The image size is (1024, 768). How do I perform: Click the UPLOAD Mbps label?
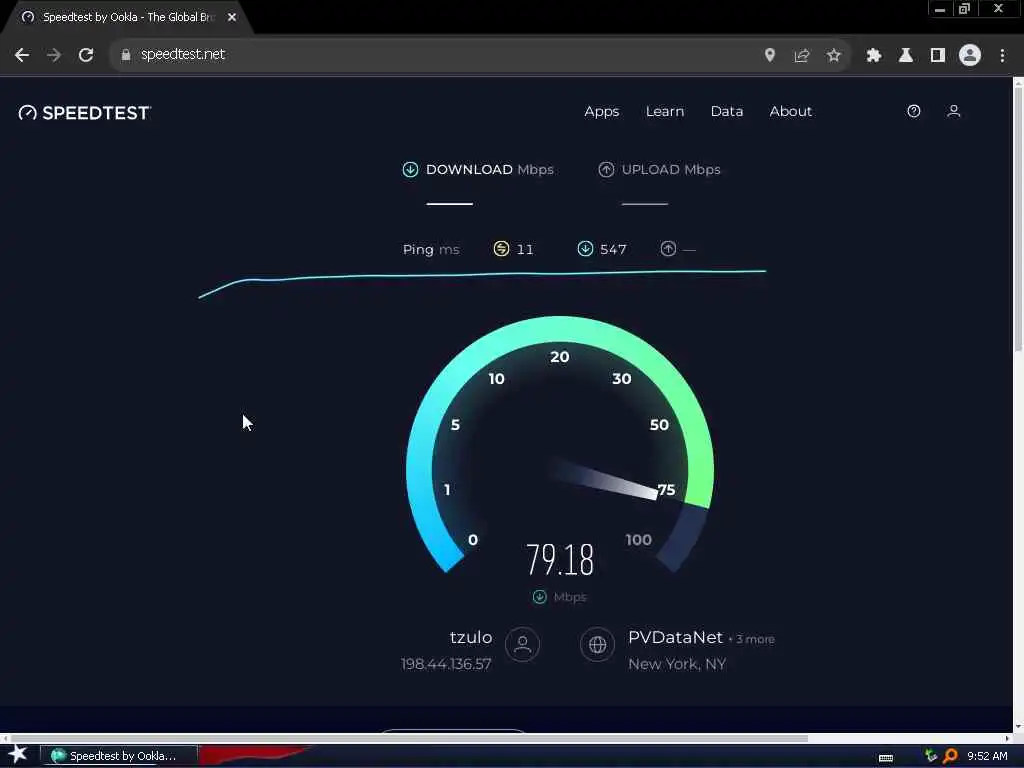click(671, 170)
